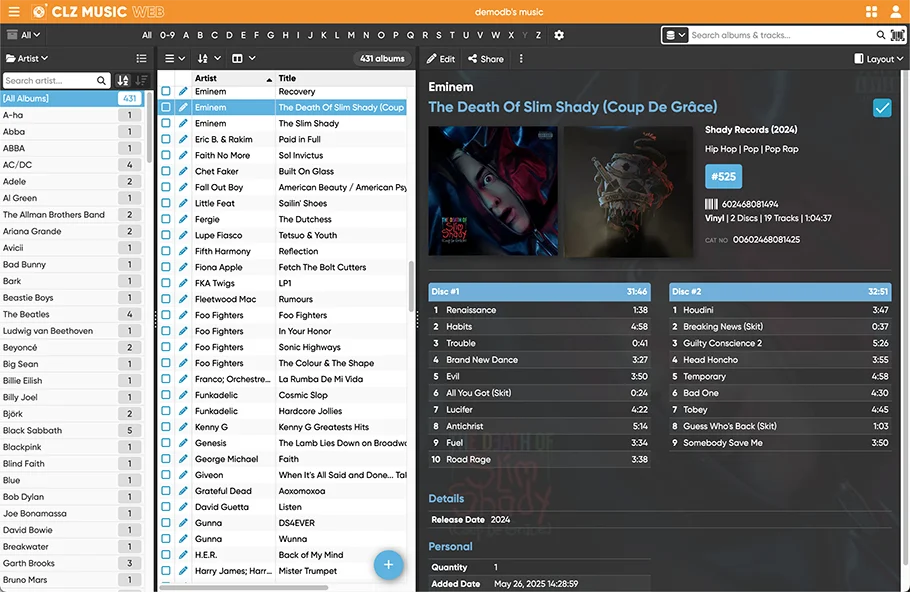Click the pencil icon for Grateful Dead

pyautogui.click(x=183, y=490)
